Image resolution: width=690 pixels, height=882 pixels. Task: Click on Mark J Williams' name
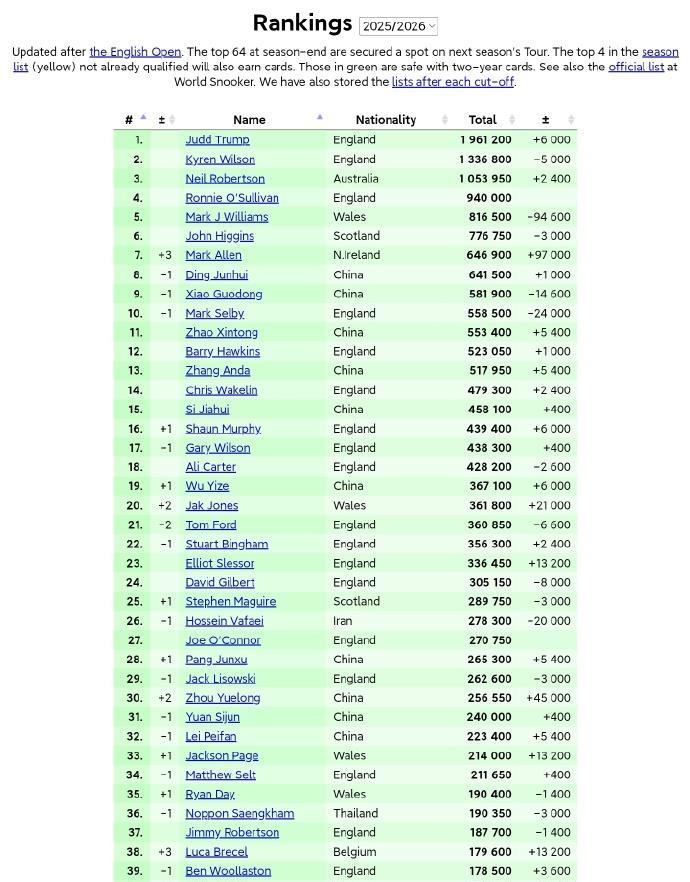[x=227, y=217]
